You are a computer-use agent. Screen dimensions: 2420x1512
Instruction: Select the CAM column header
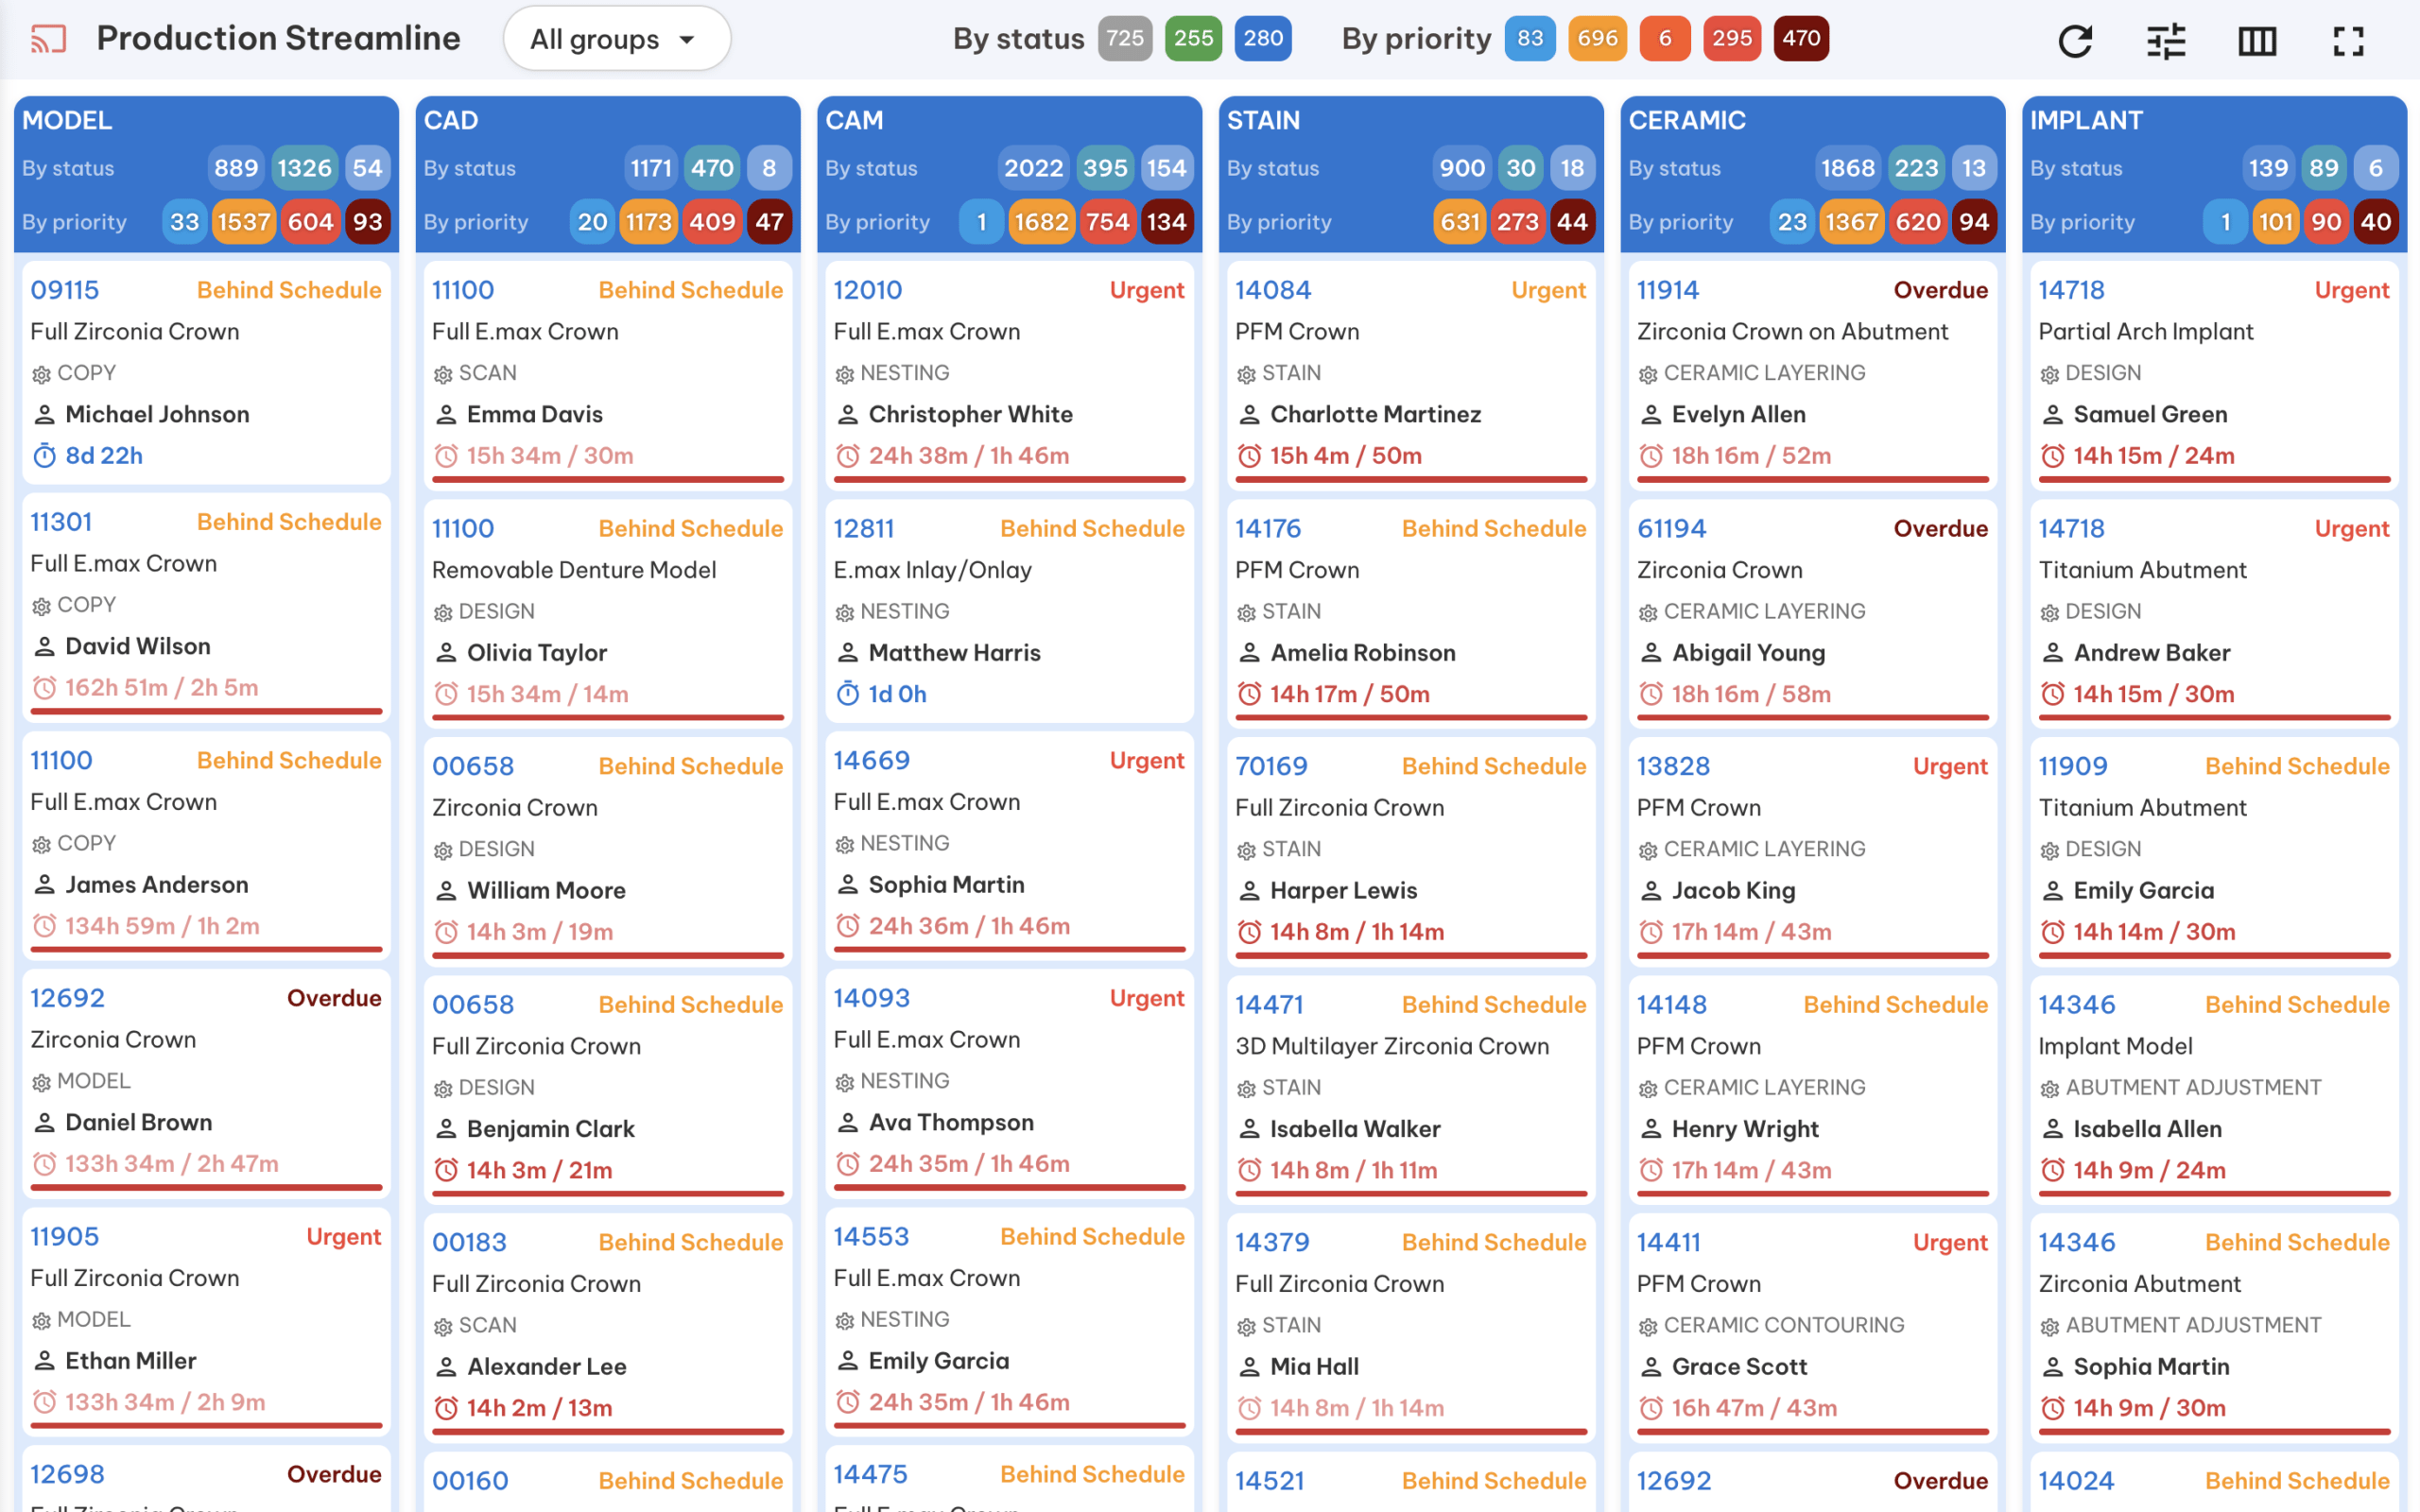point(854,120)
